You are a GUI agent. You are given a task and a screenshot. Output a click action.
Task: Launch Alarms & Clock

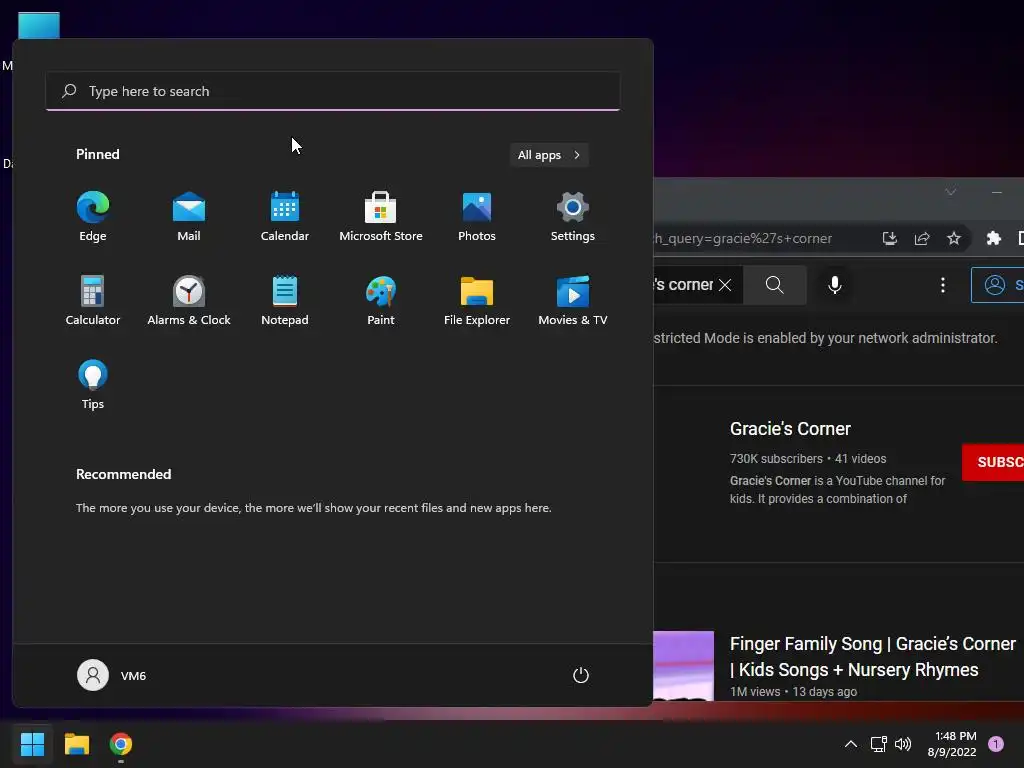pos(189,300)
